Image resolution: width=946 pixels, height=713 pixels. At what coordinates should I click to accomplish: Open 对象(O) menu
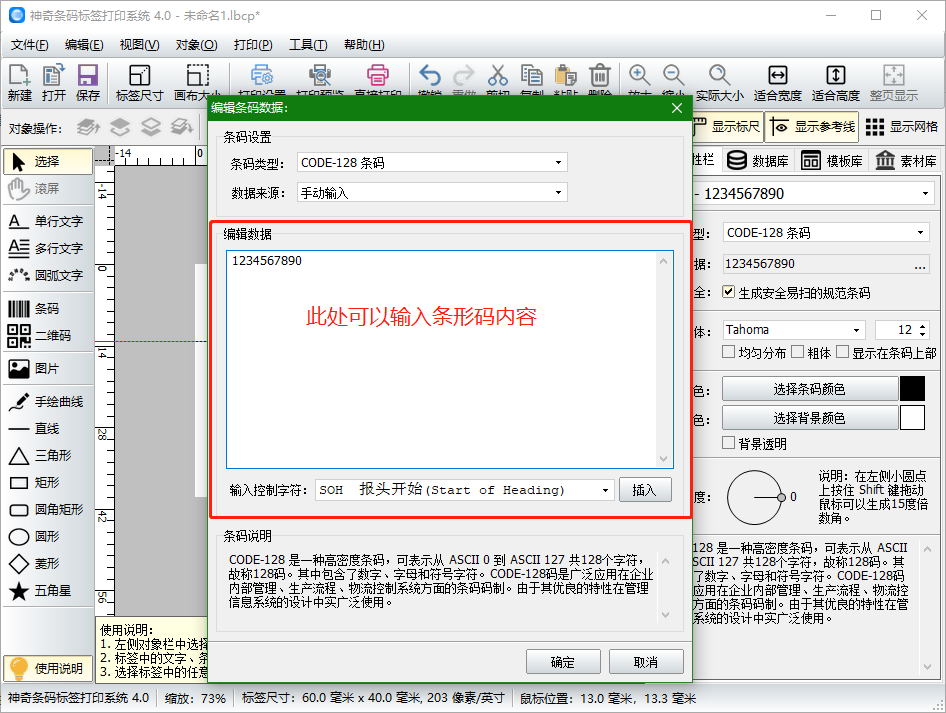(196, 45)
